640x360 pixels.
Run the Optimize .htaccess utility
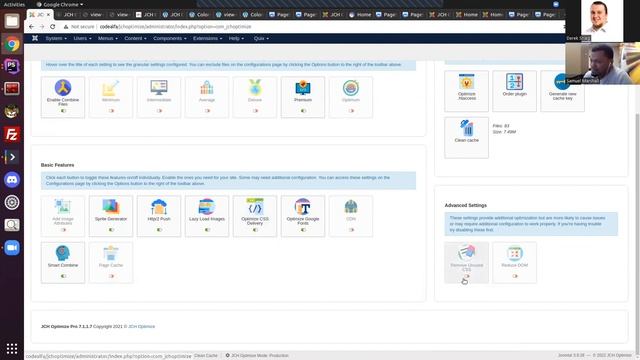(467, 82)
